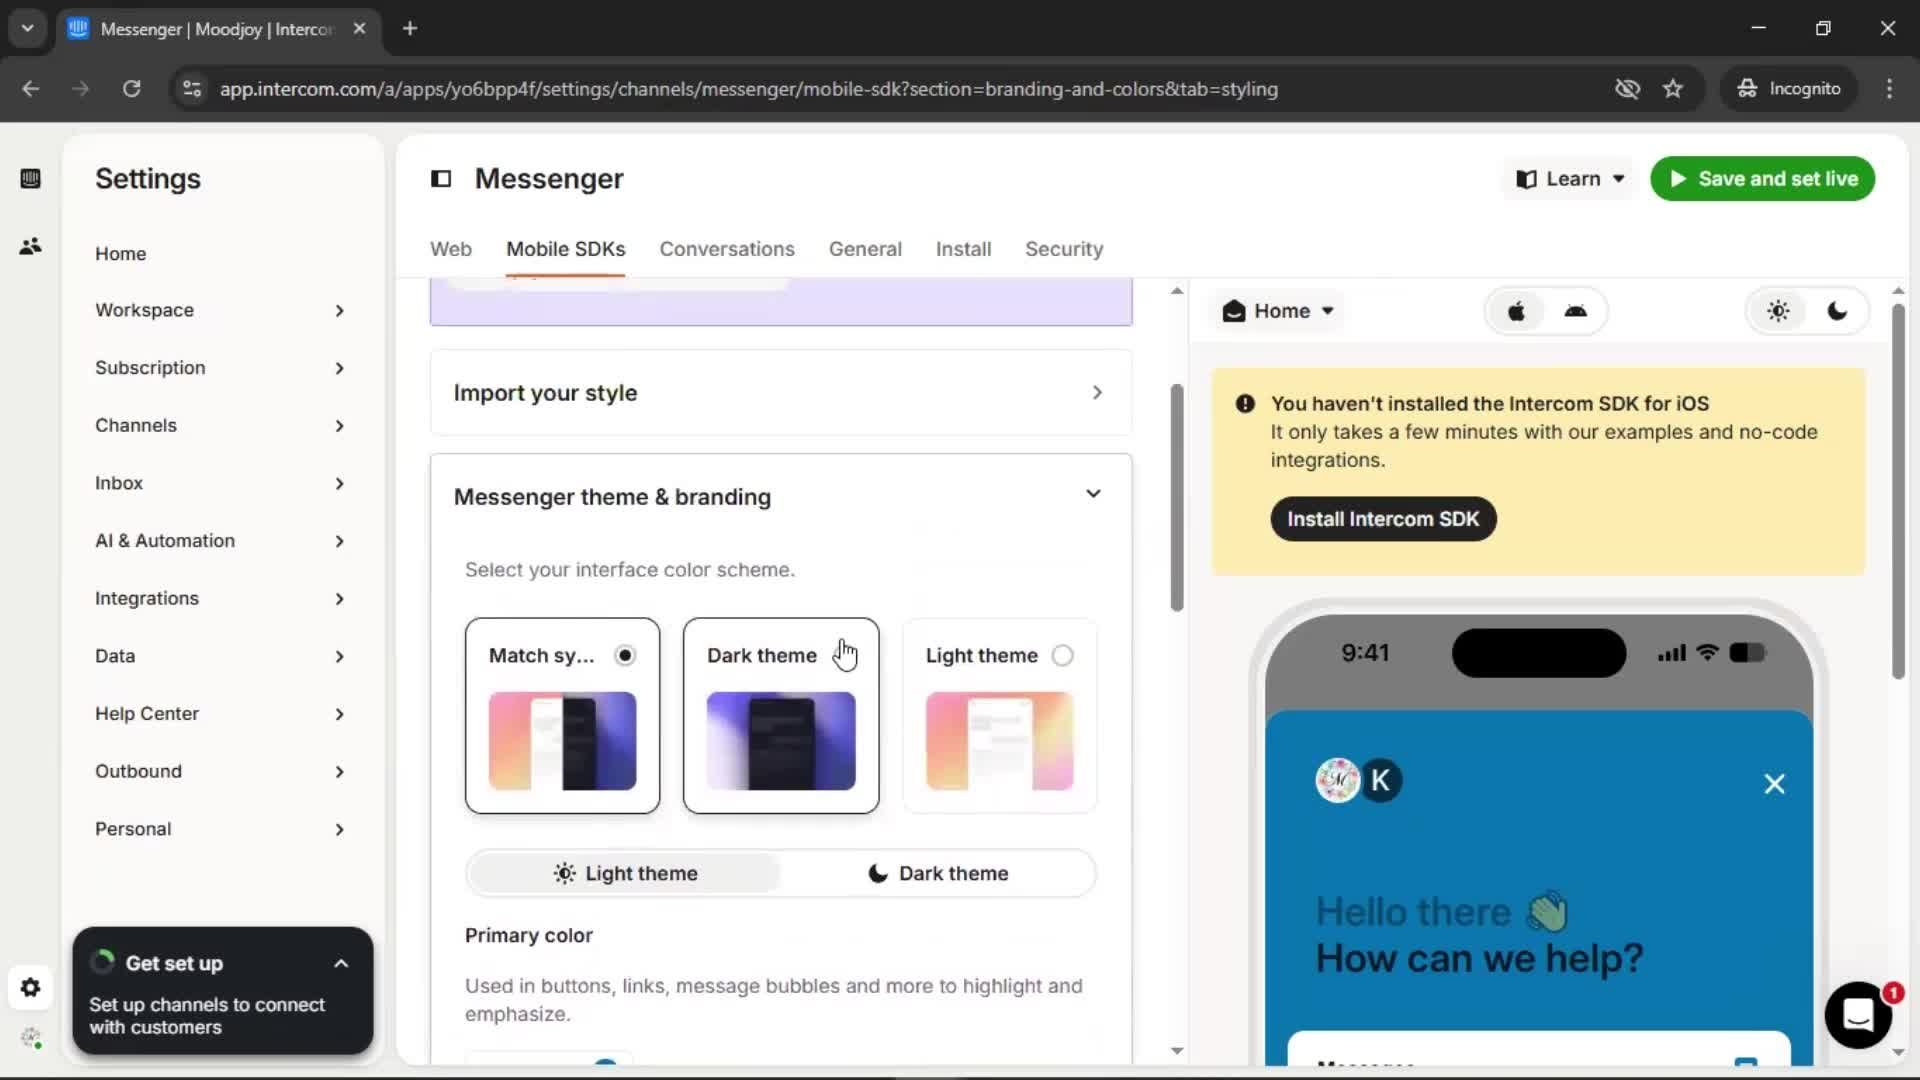Click avatar icons in messenger preview
Image resolution: width=1920 pixels, height=1080 pixels.
click(1358, 780)
